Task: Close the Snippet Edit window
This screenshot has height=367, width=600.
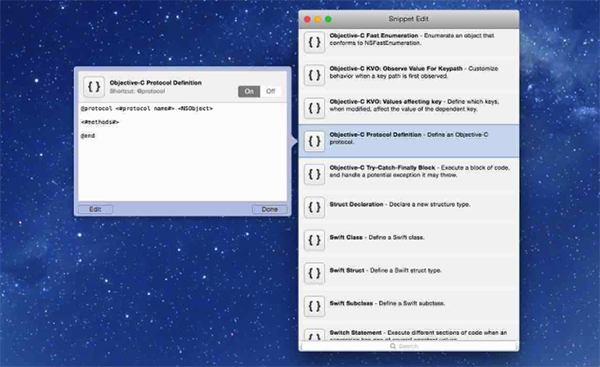Action: coord(307,19)
